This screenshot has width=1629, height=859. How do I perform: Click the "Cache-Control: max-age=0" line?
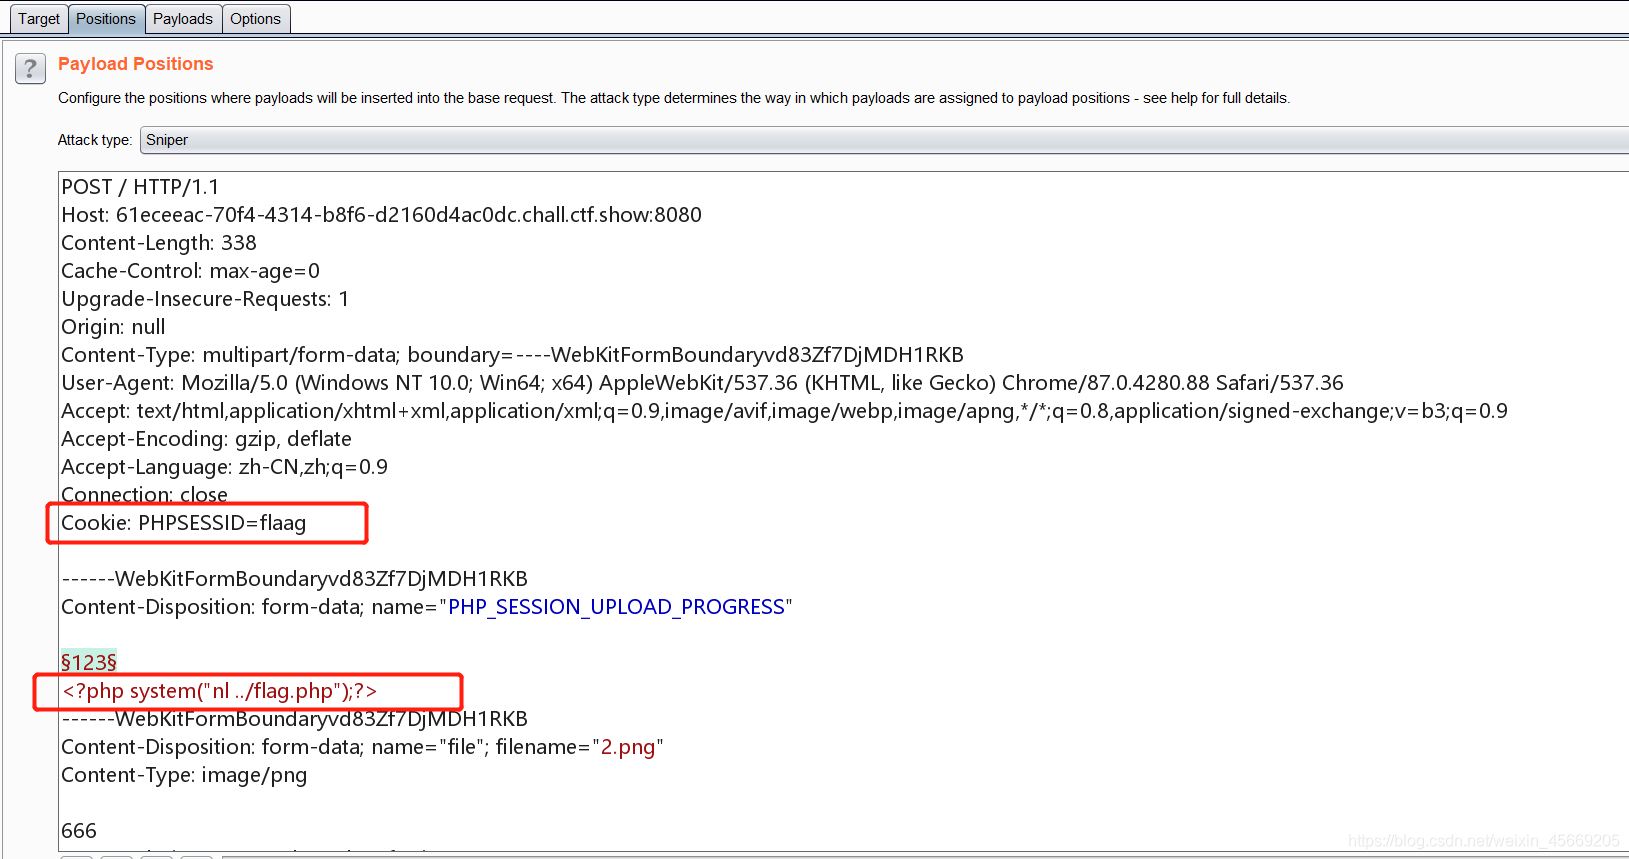tap(191, 271)
